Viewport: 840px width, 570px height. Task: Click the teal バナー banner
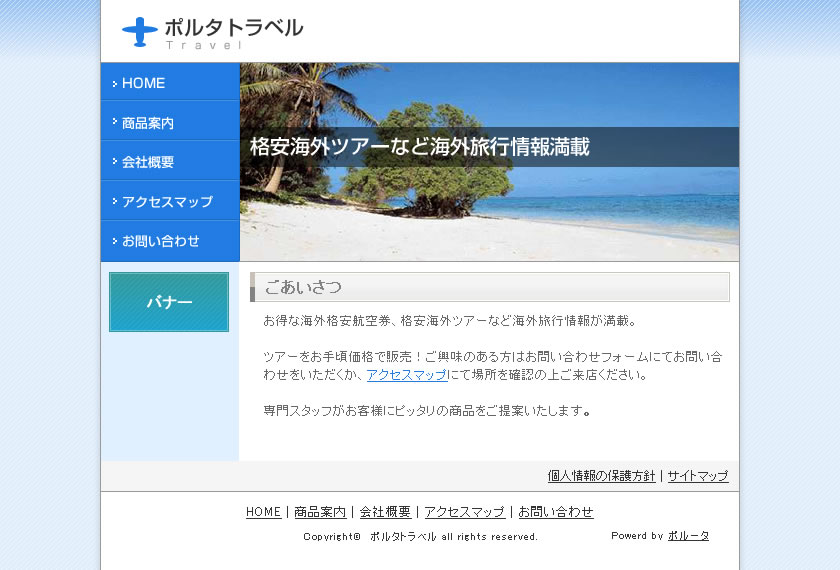[169, 302]
